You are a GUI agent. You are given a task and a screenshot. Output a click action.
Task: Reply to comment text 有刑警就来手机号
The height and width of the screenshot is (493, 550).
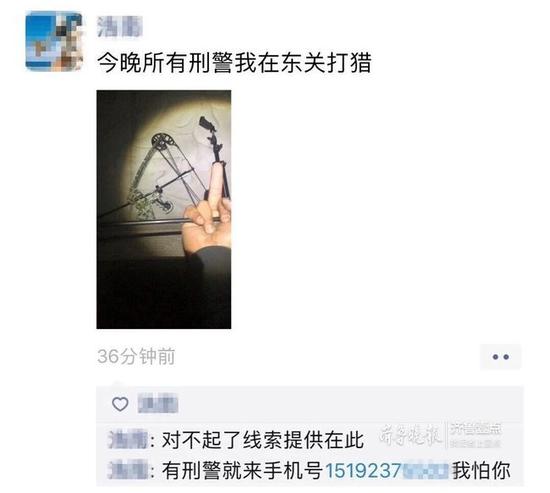click(242, 471)
